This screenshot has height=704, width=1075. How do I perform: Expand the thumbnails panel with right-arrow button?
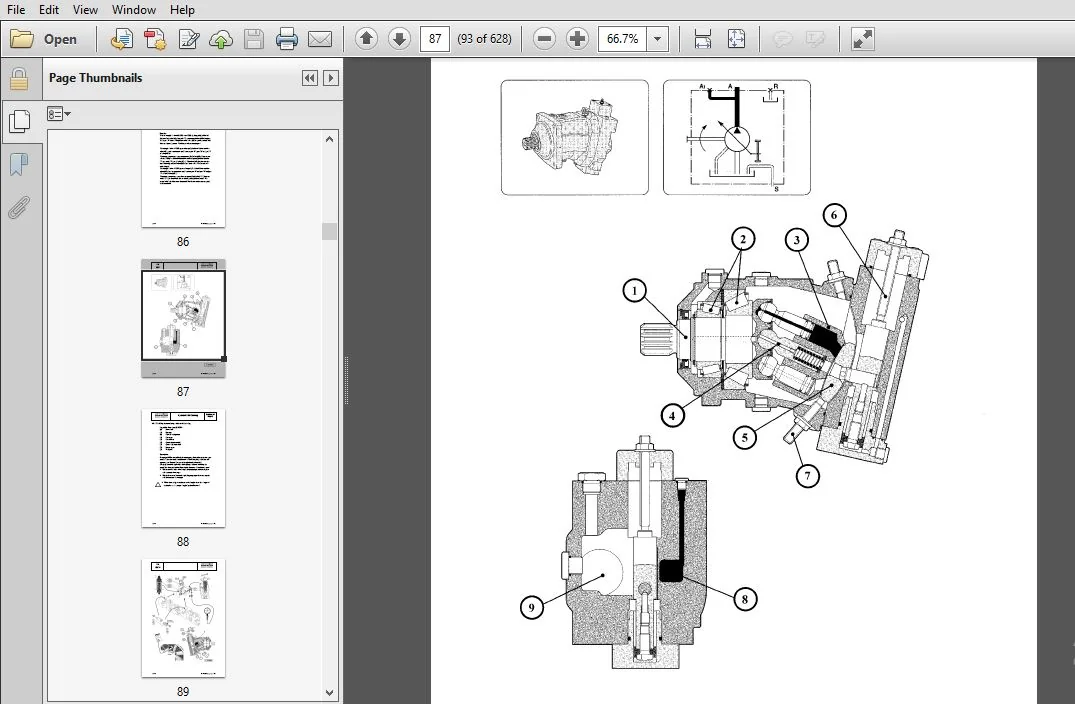[331, 78]
